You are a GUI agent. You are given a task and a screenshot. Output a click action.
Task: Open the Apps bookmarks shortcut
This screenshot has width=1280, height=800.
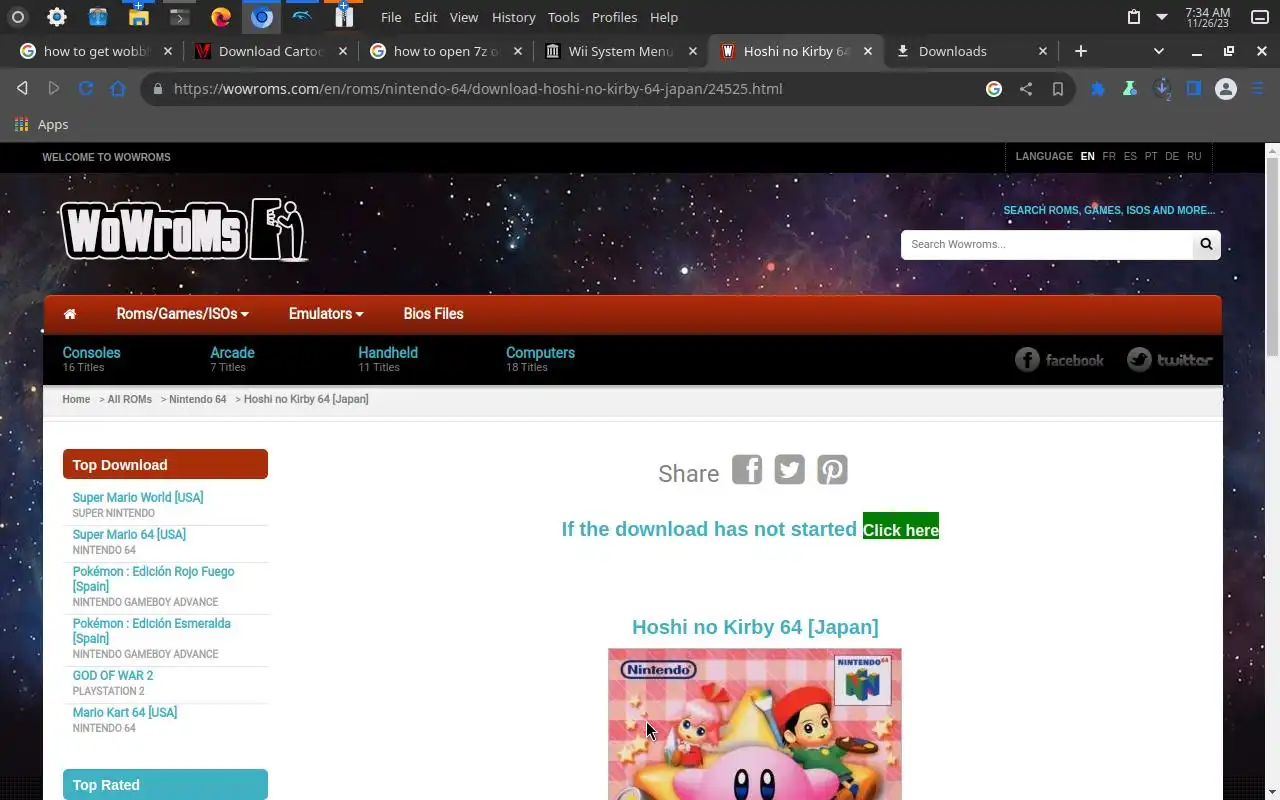[x=41, y=125]
